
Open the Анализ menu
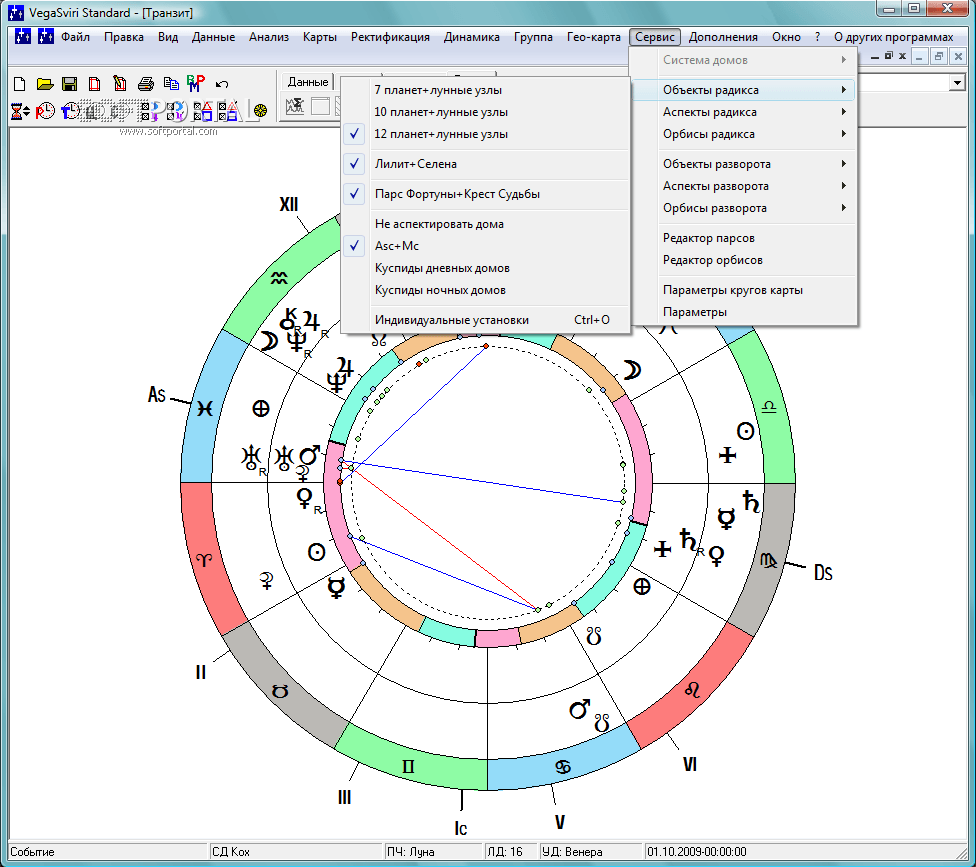[269, 37]
